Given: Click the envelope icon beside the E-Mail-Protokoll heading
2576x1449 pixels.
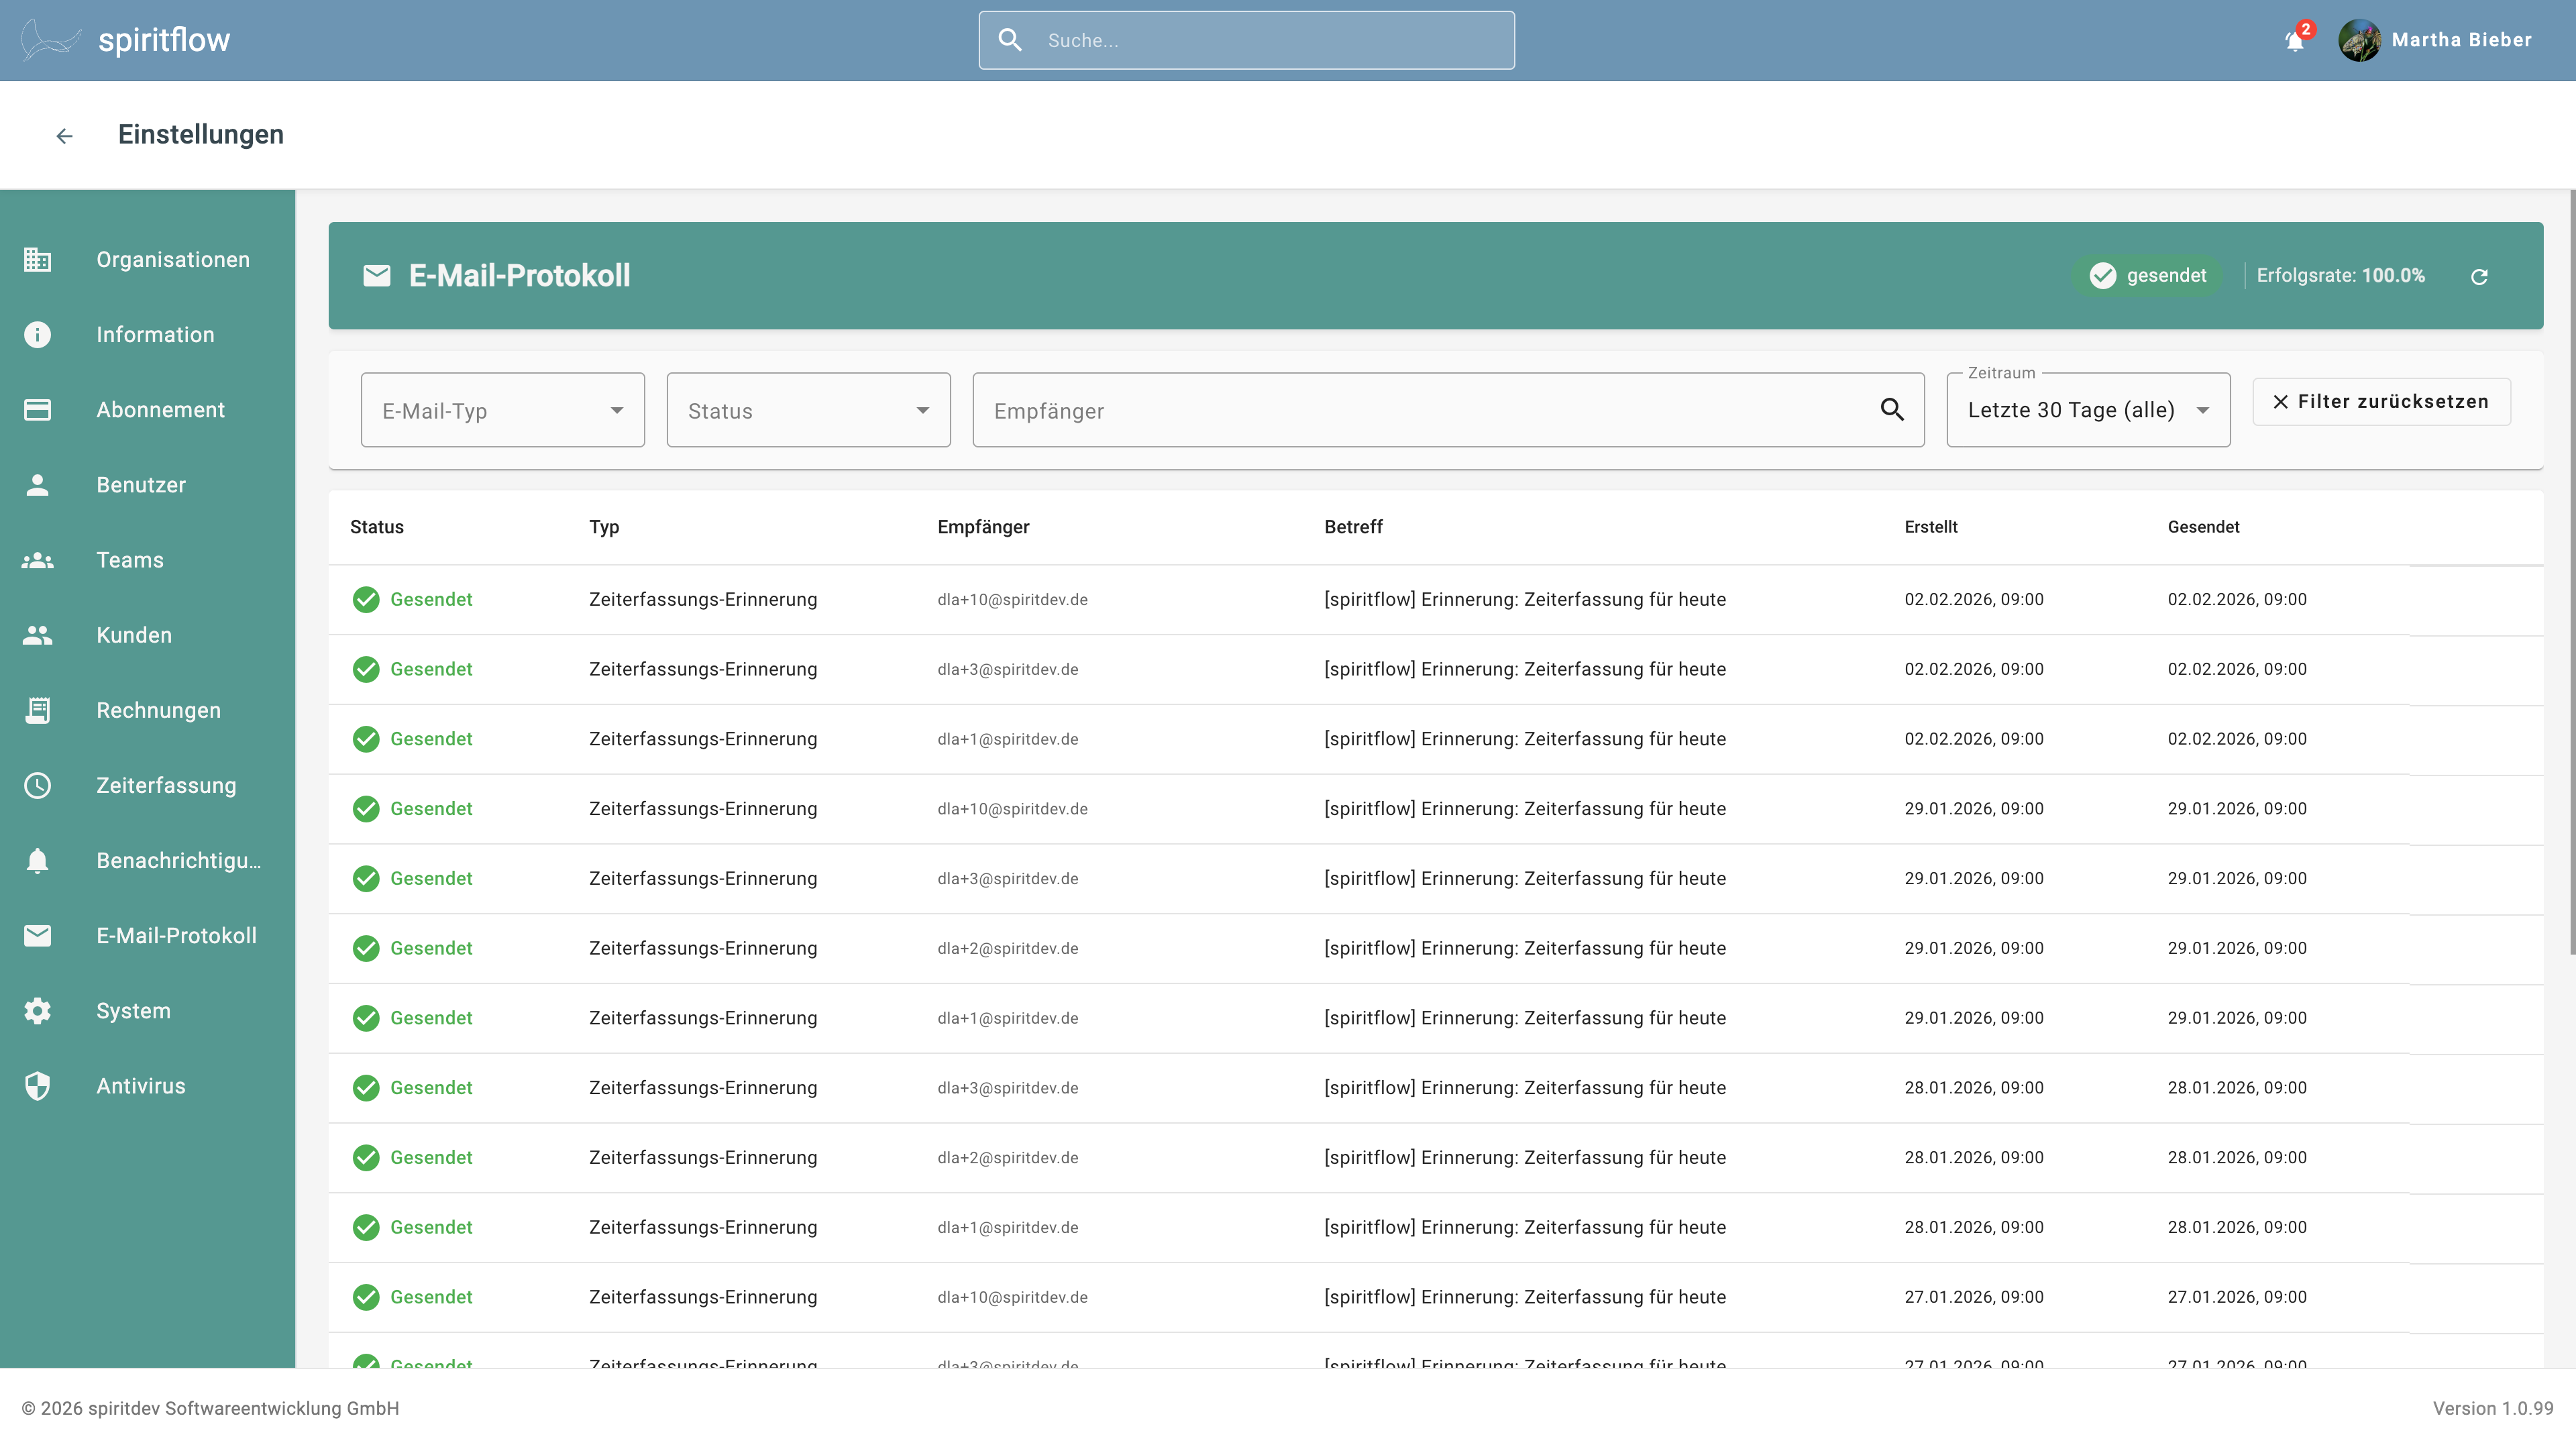Looking at the screenshot, I should point(377,275).
